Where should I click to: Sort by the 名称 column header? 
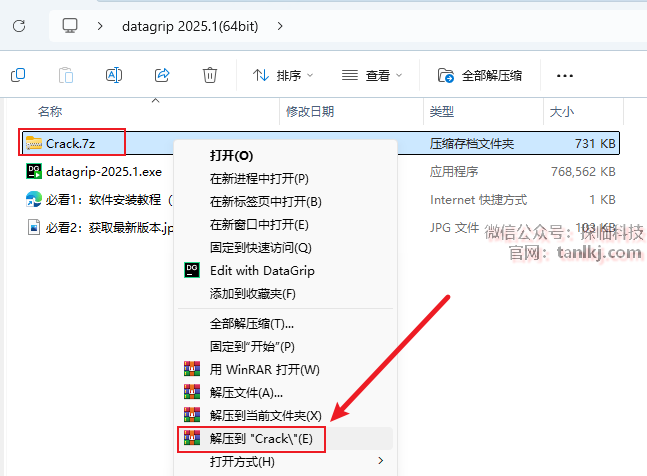50,111
